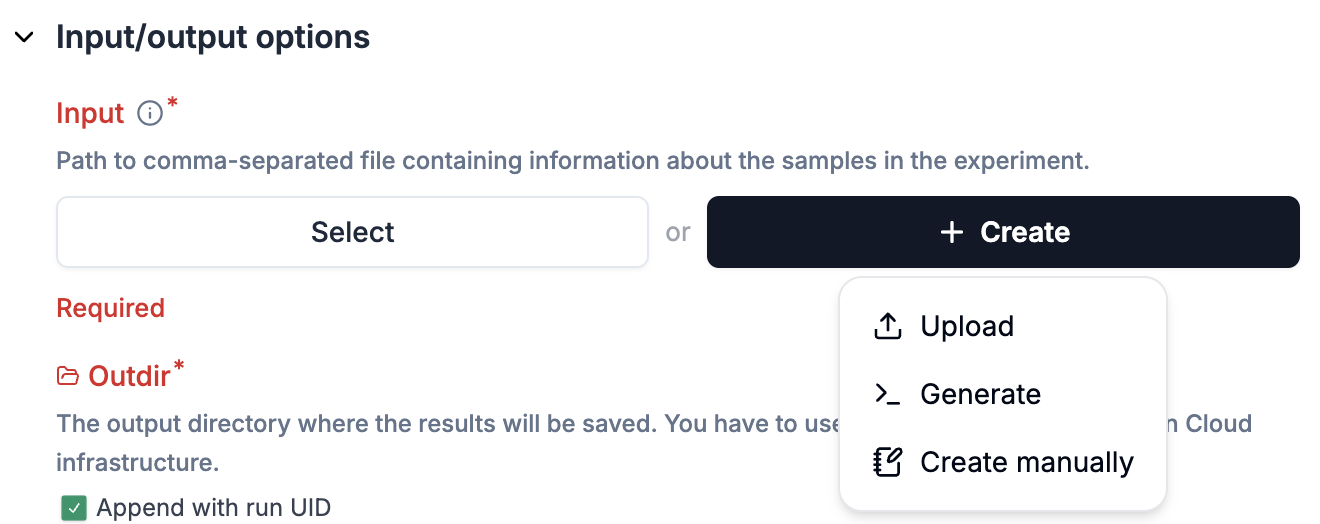Click the Input description about comma-separated file
Image resolution: width=1320 pixels, height=524 pixels.
572,160
